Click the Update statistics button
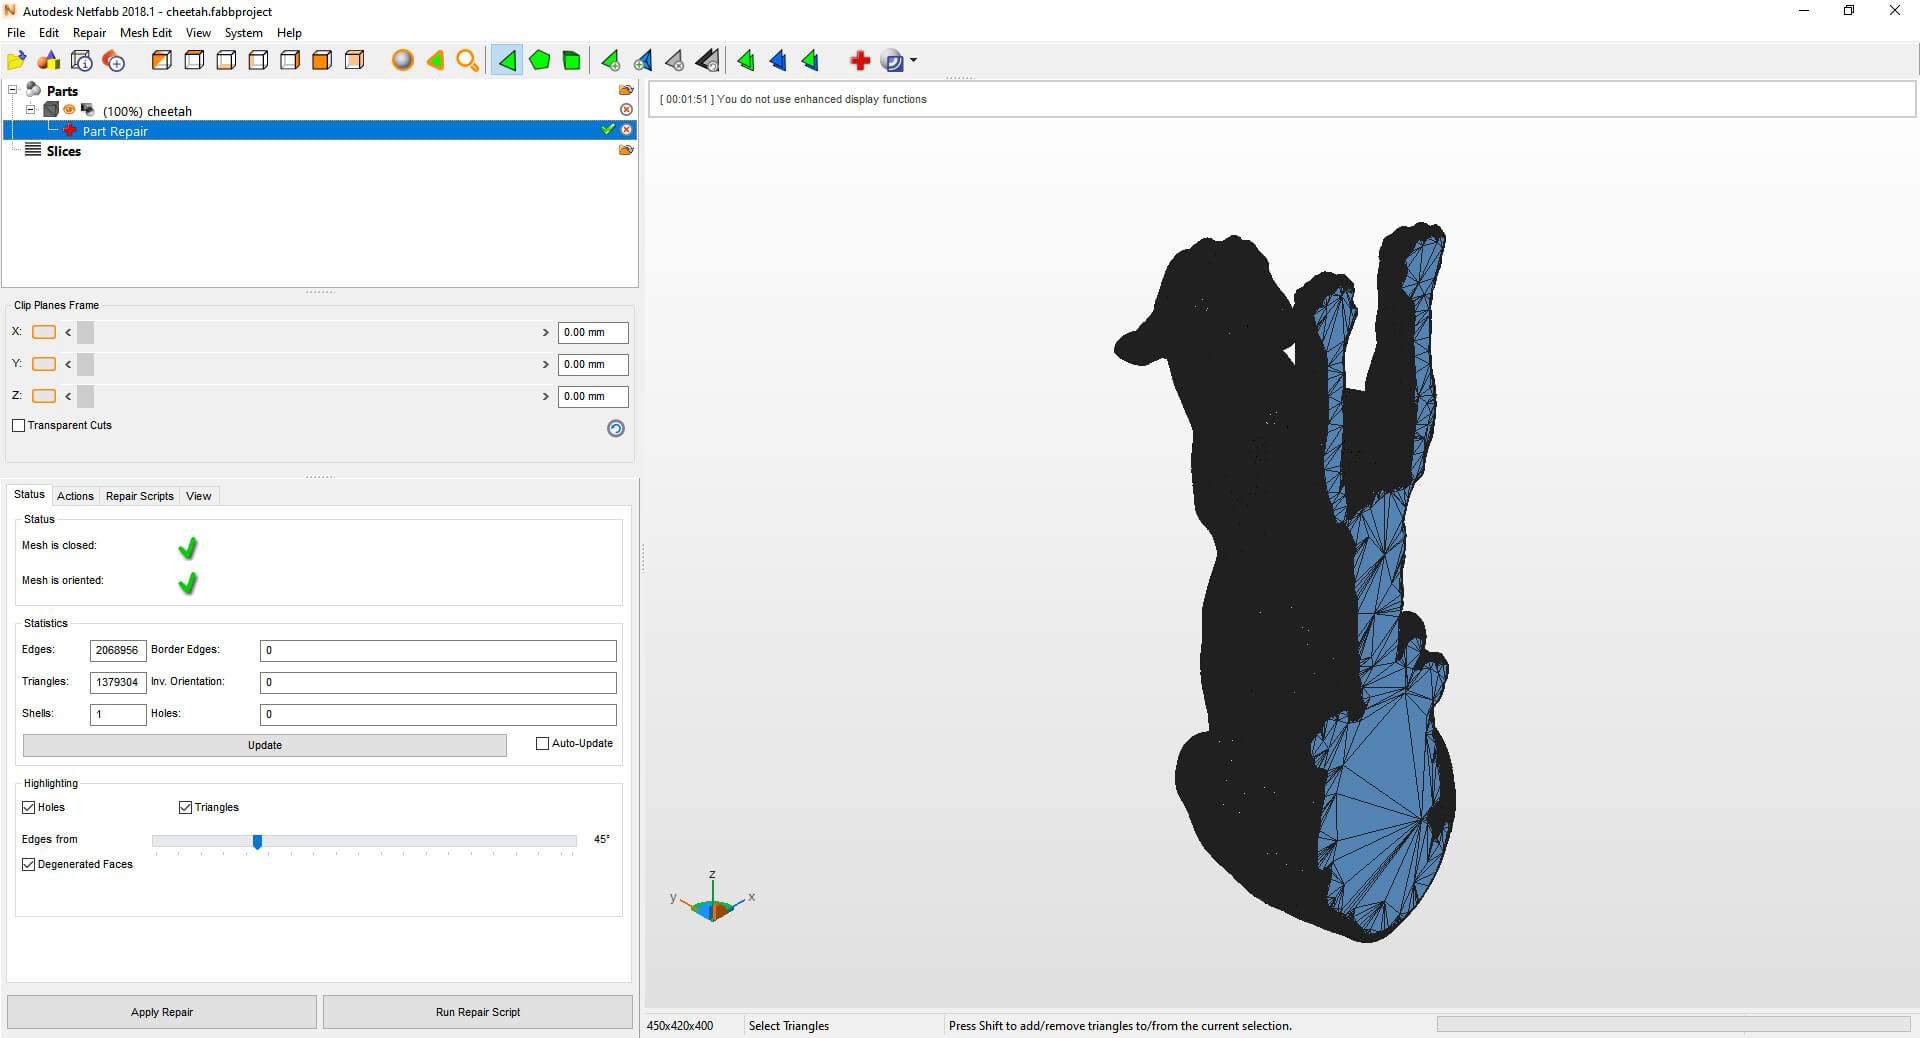The width and height of the screenshot is (1920, 1038). coord(264,745)
